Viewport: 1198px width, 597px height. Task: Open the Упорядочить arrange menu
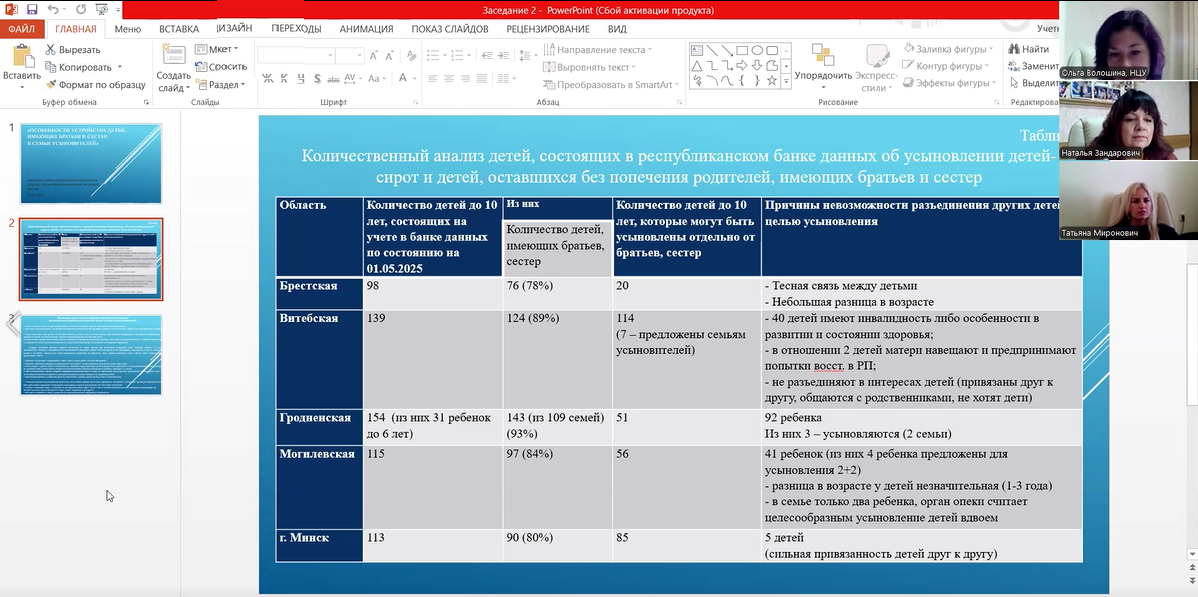point(823,67)
